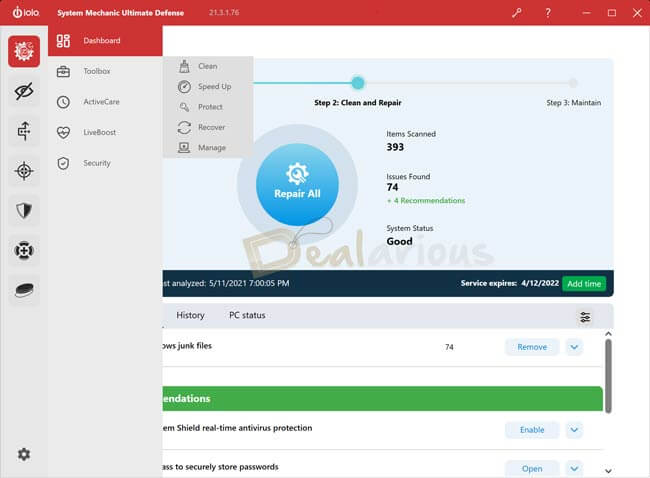Choose Speed Up from the Toolbox submenu
Image resolution: width=650 pixels, height=478 pixels.
click(208, 87)
